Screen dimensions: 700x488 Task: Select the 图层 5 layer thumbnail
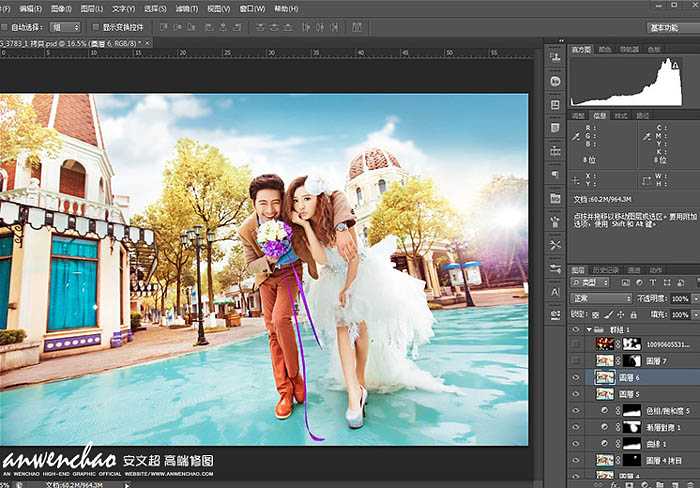(604, 394)
